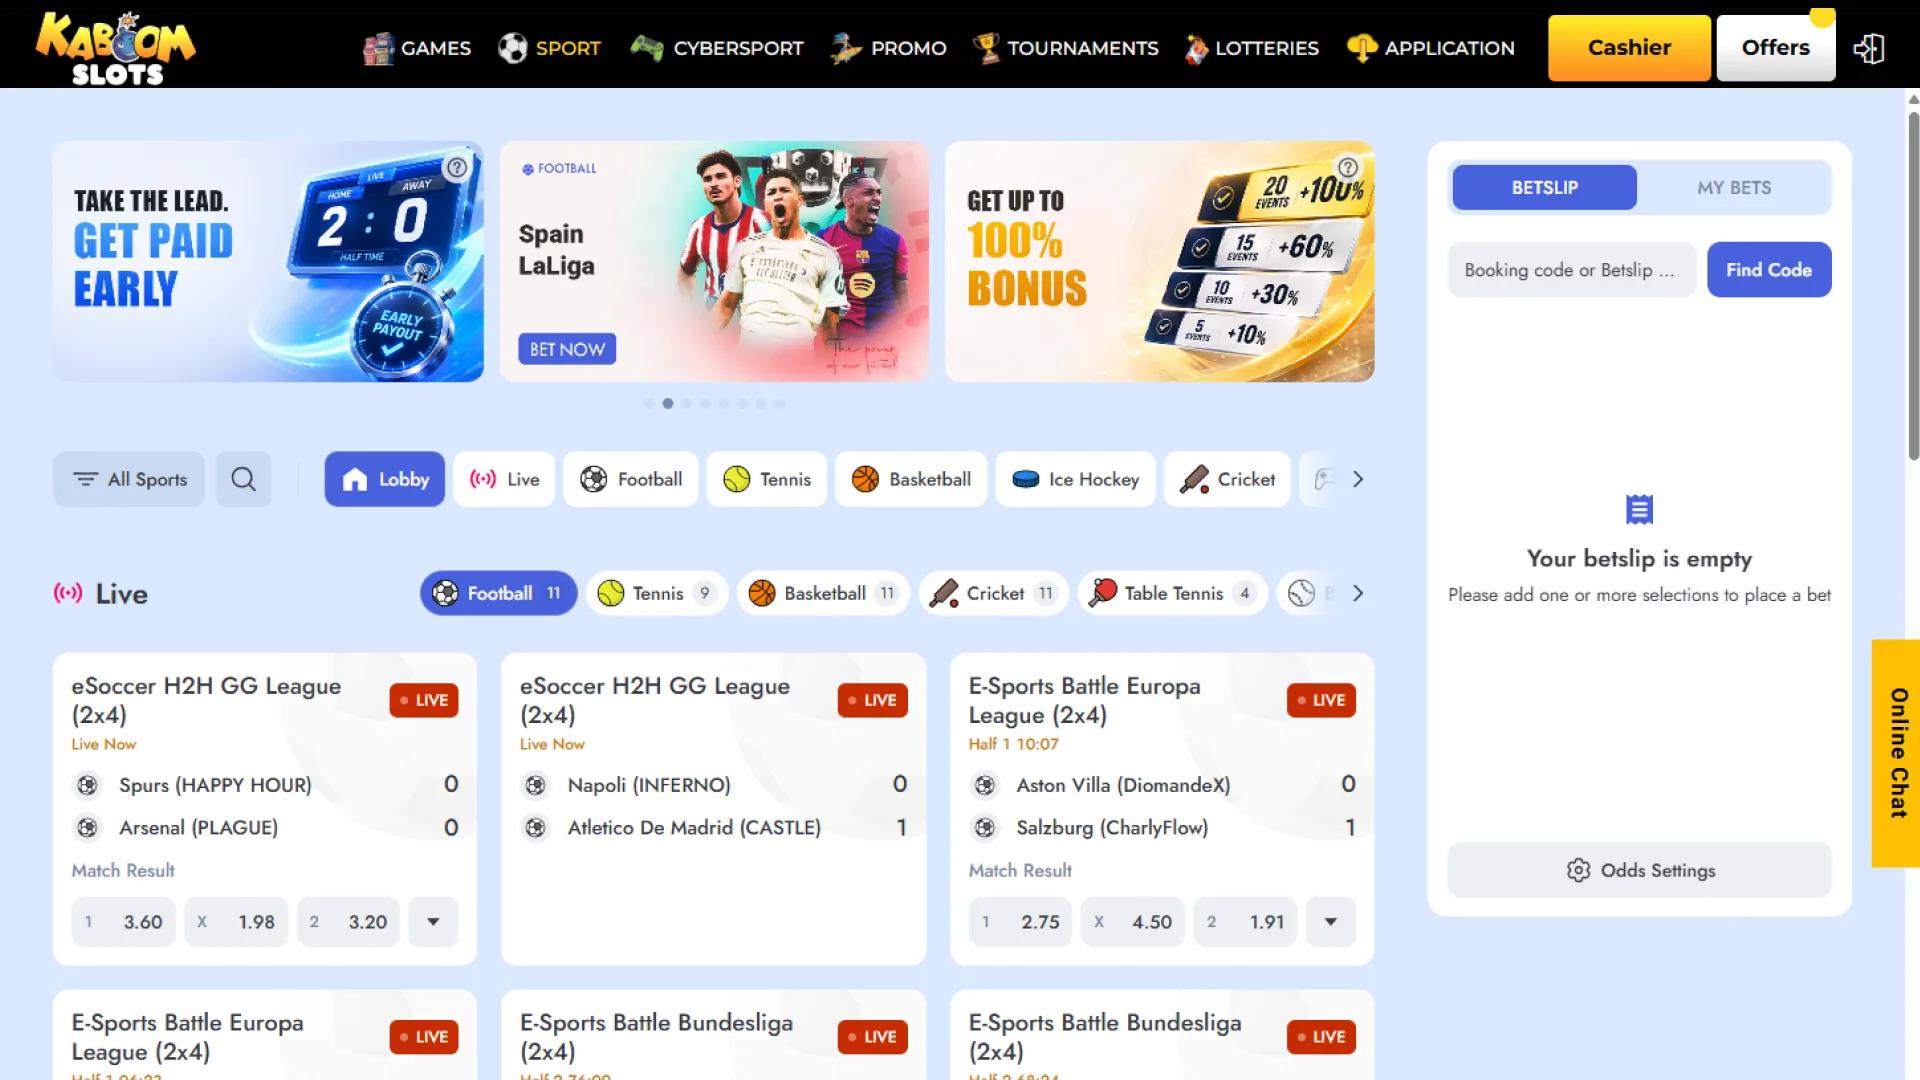Open the Games section icon
Screen dimensions: 1920x1080
point(378,48)
